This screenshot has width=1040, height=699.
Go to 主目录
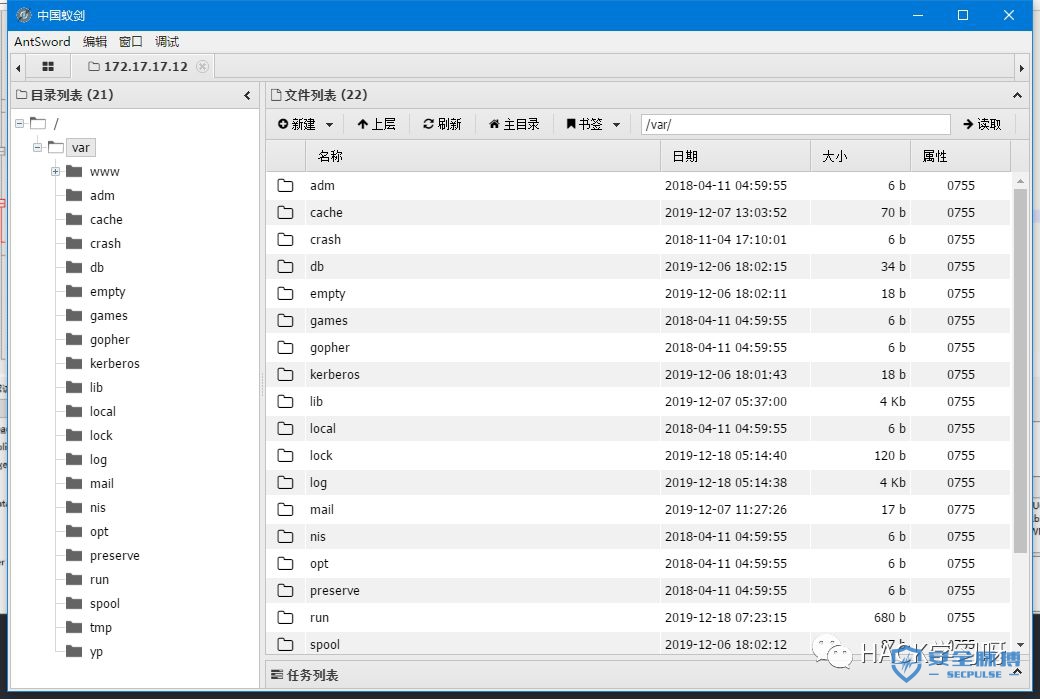pos(514,124)
